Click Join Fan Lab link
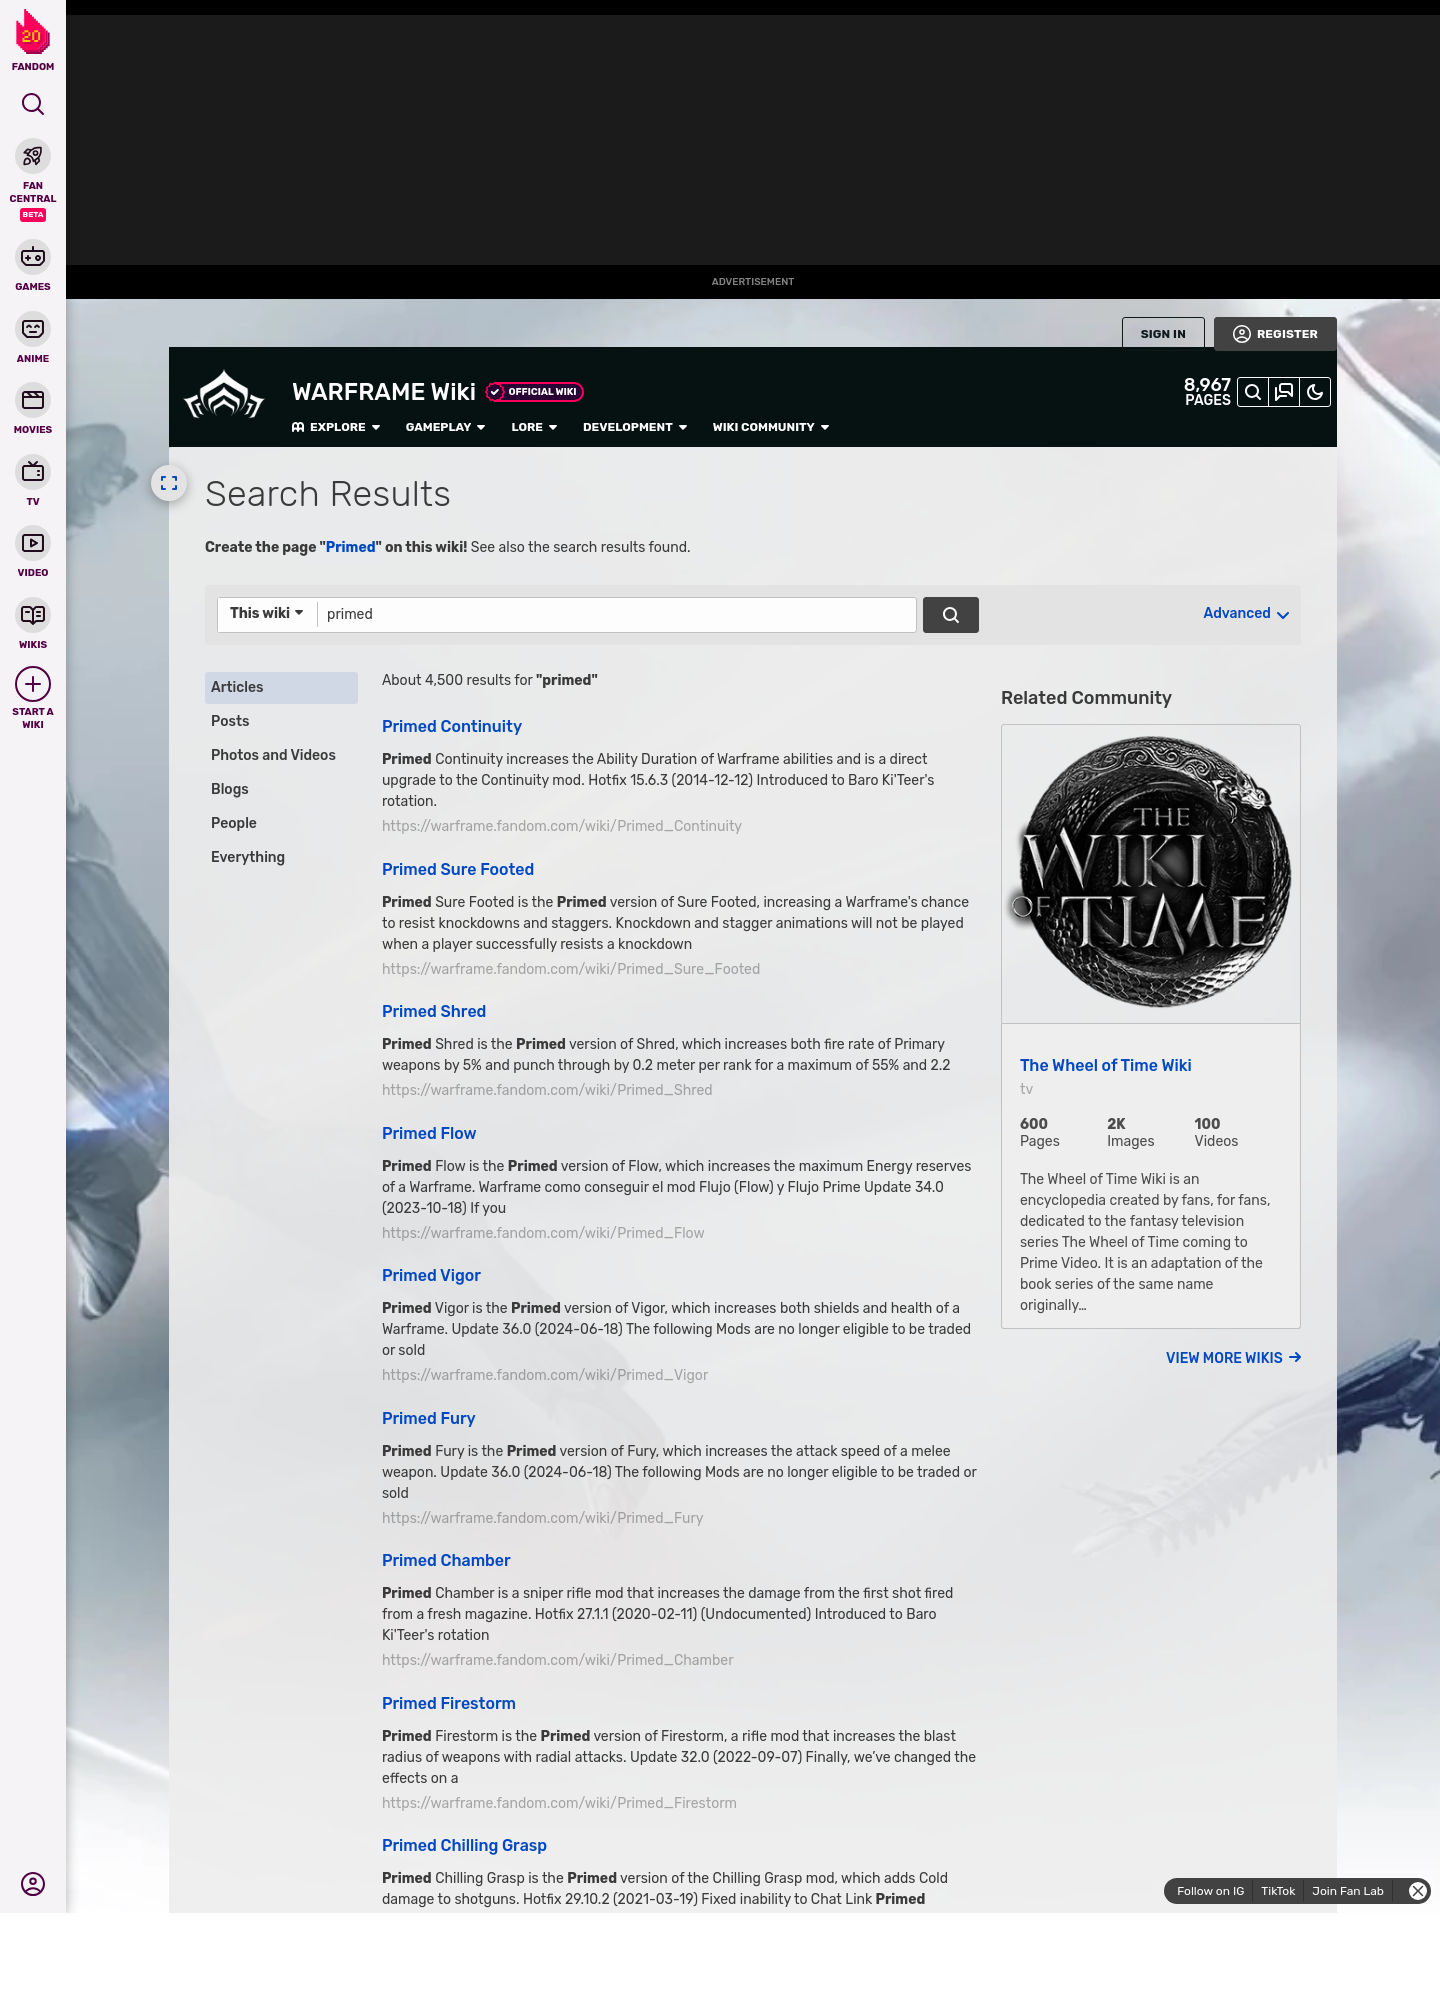The image size is (1440, 2000). [x=1348, y=1891]
